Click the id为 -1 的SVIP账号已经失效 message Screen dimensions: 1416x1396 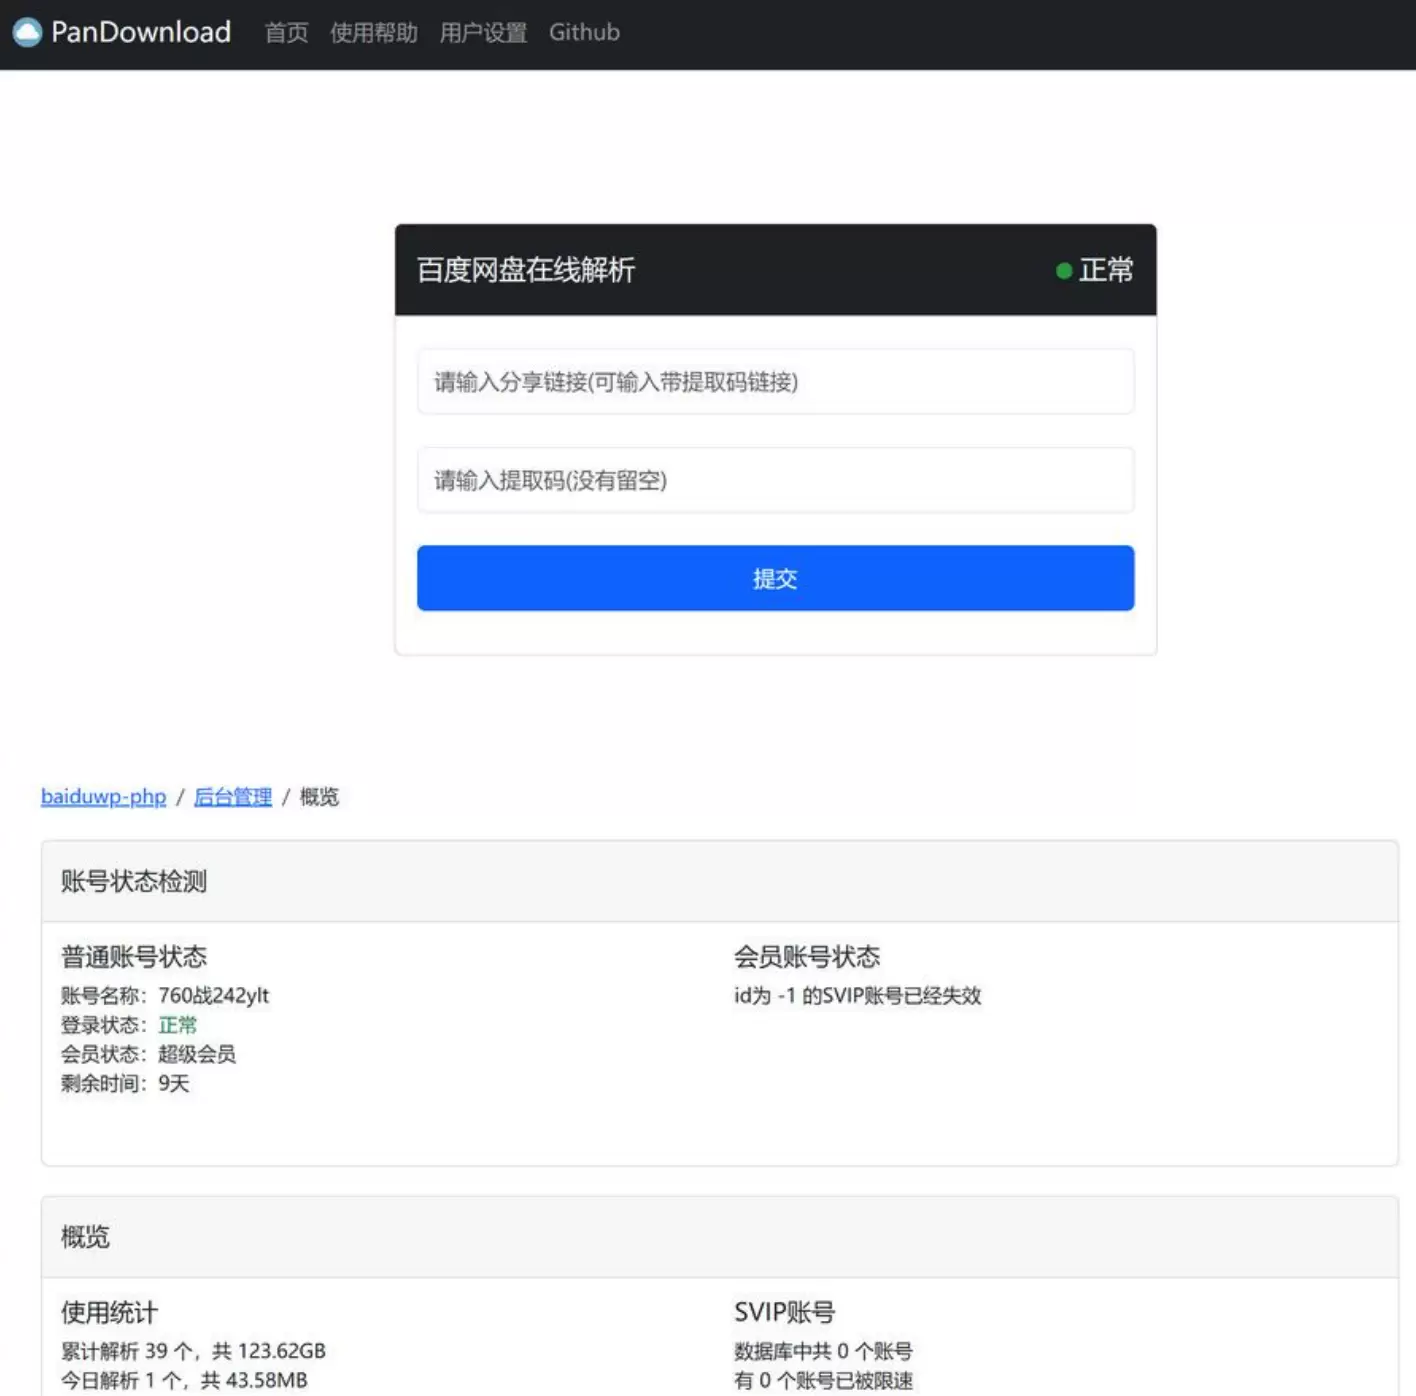858,996
